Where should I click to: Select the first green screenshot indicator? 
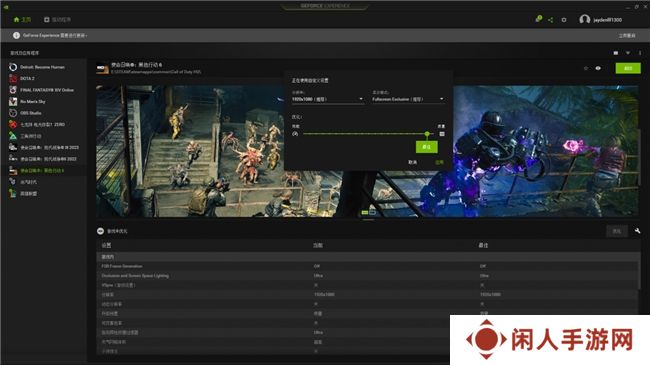point(365,212)
